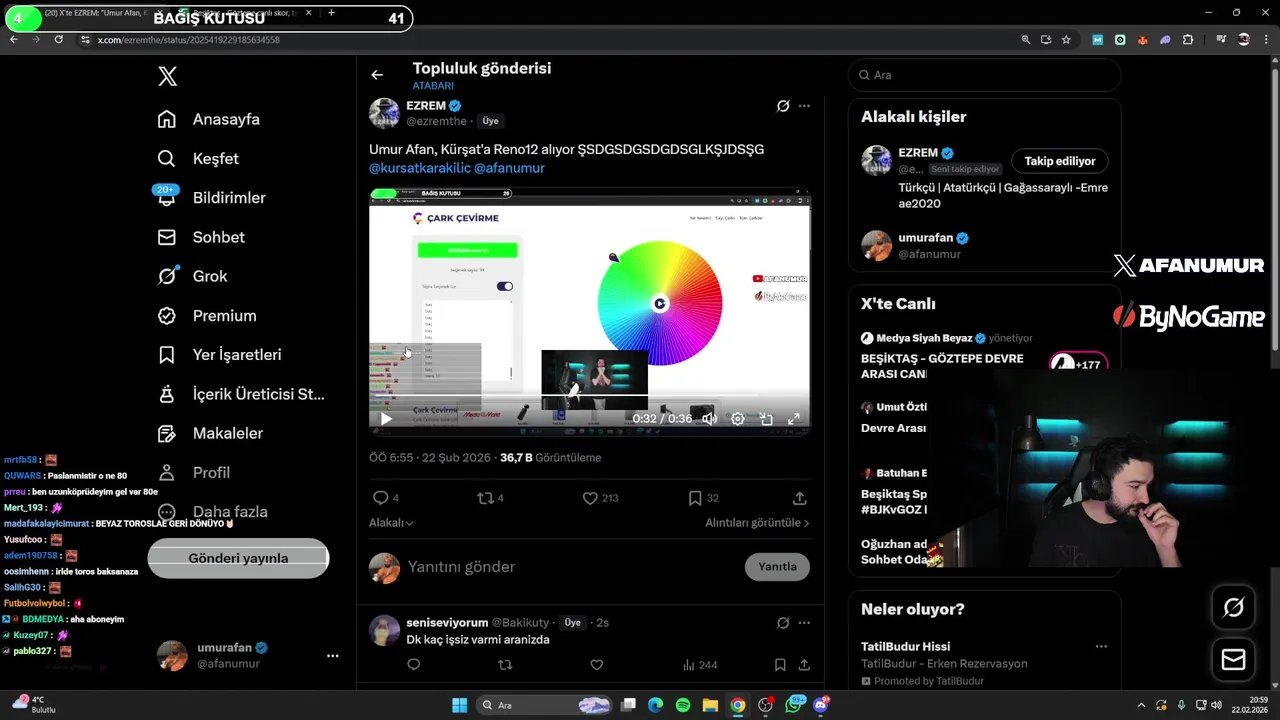Bookmark this page with the star icon

(1066, 39)
